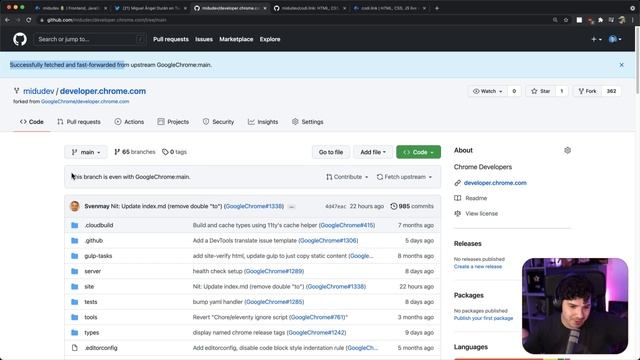Dismiss the fetched upstream banner
640x360 pixels.
pos(621,65)
